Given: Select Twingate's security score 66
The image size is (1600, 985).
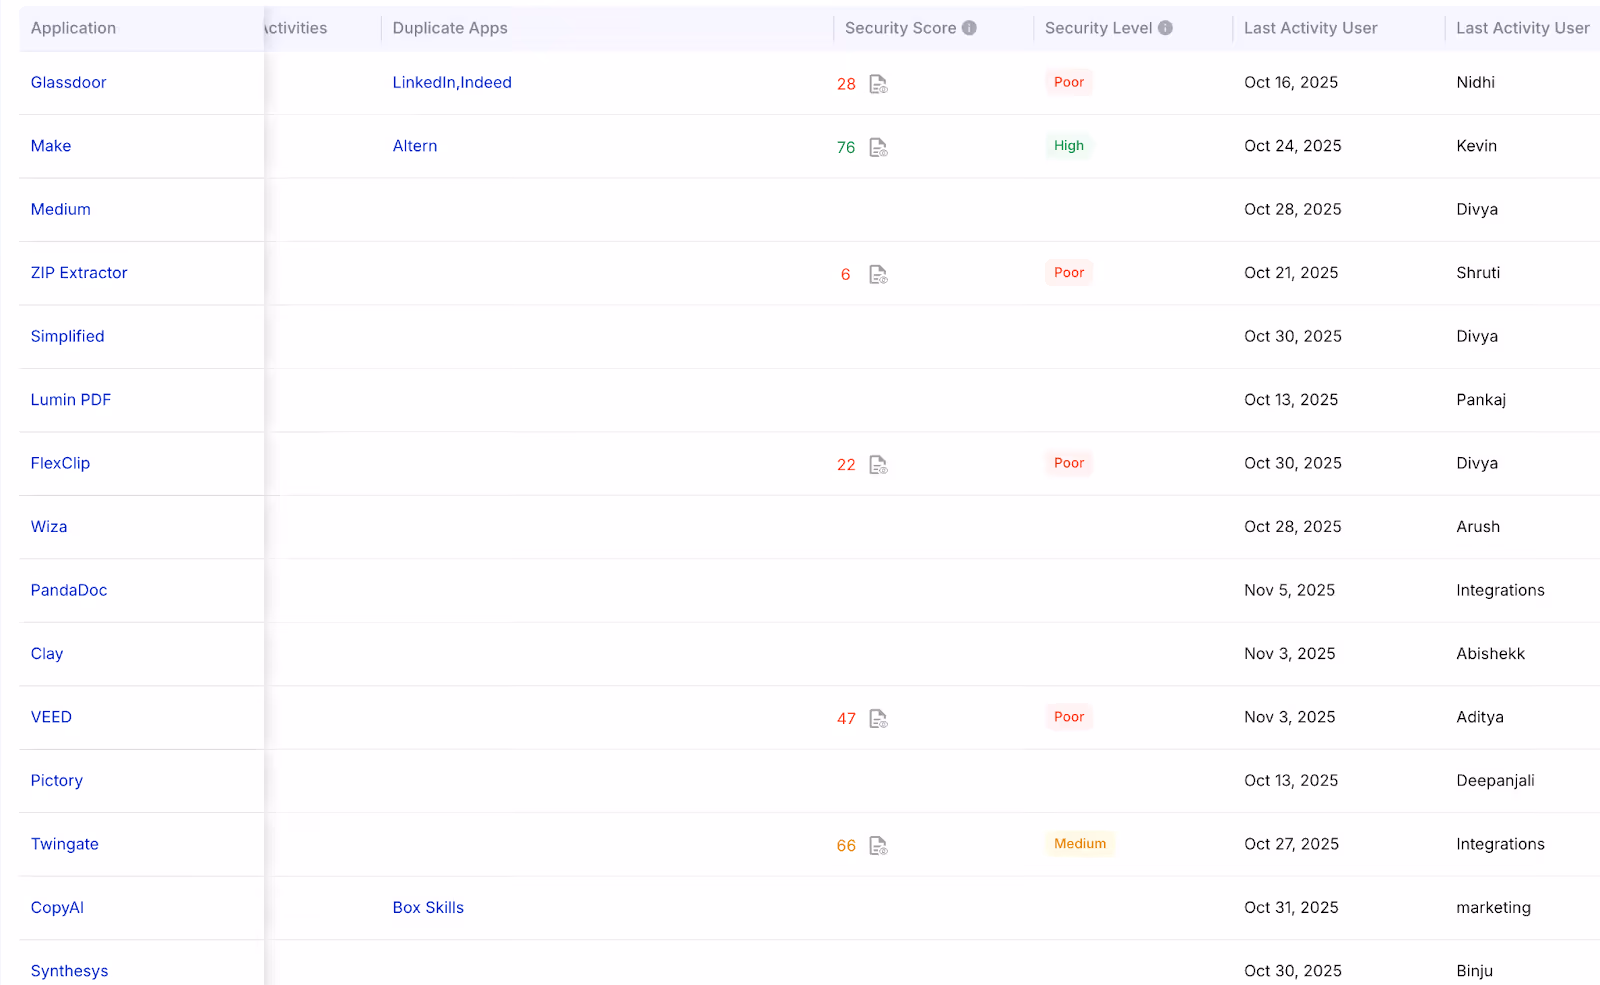Looking at the screenshot, I should click(846, 846).
